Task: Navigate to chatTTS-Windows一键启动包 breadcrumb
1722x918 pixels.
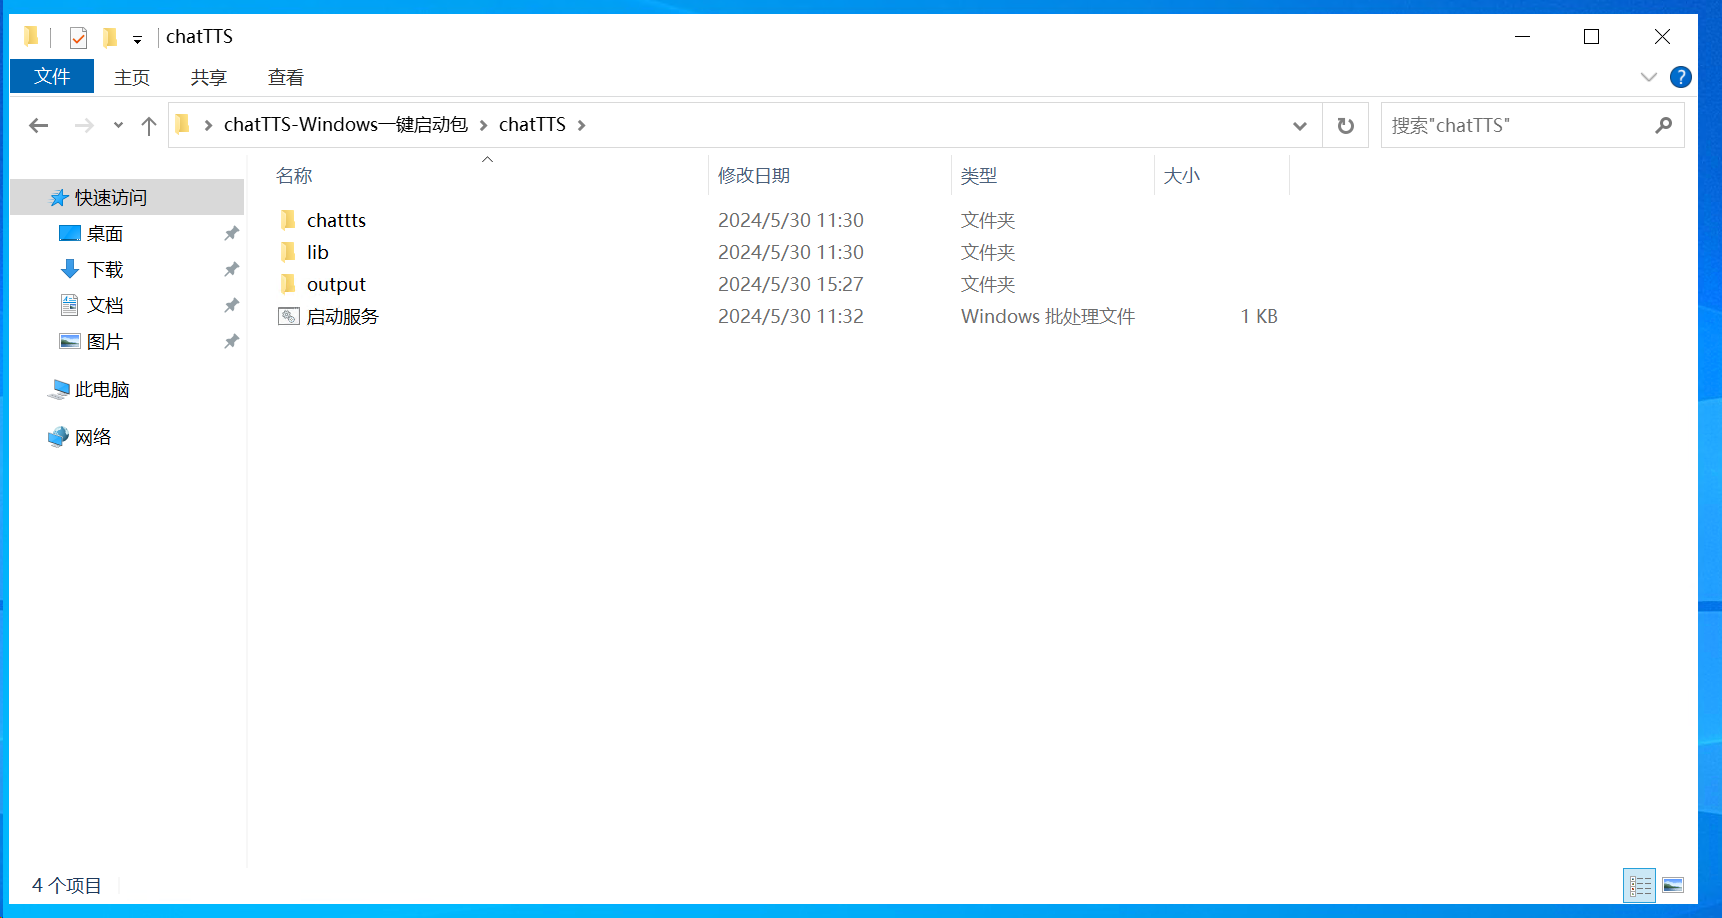Action: pyautogui.click(x=346, y=124)
